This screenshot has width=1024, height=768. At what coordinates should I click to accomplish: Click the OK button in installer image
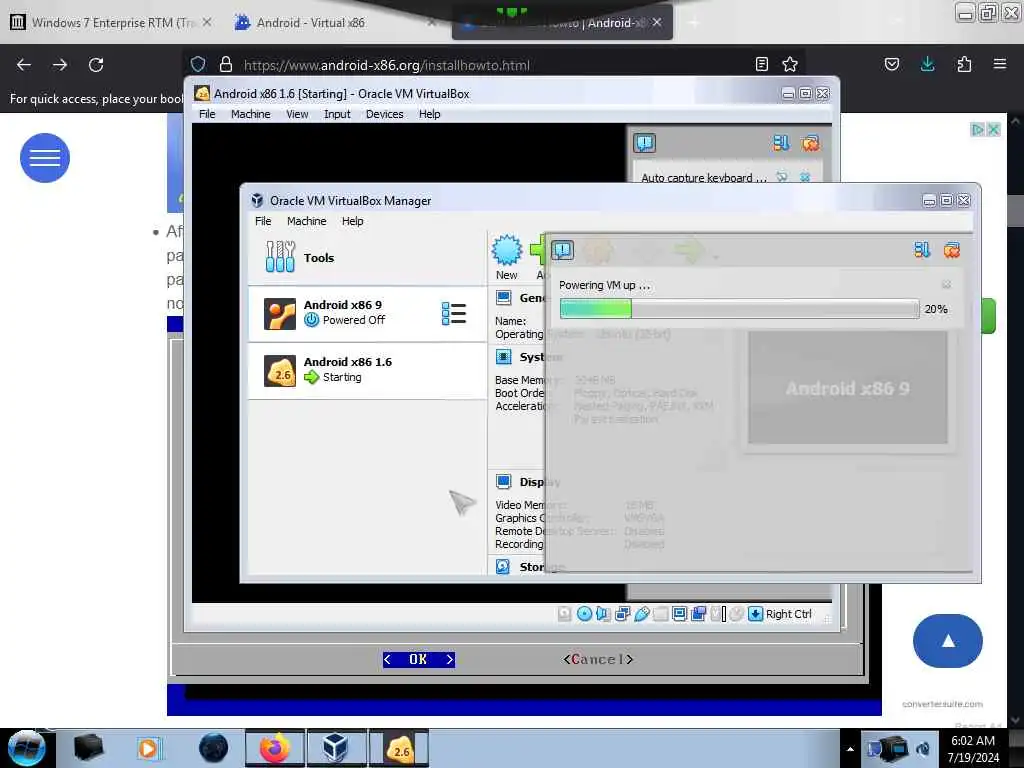tap(419, 659)
